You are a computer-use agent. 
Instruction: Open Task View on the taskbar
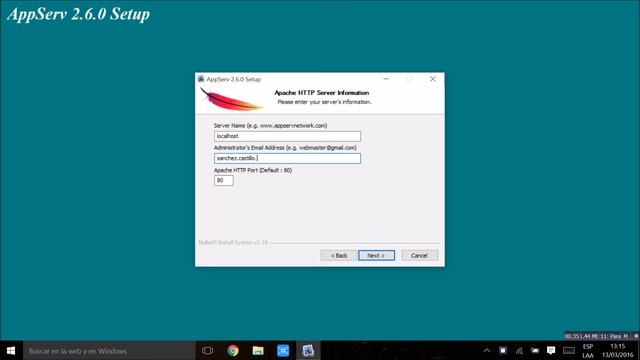[207, 351]
